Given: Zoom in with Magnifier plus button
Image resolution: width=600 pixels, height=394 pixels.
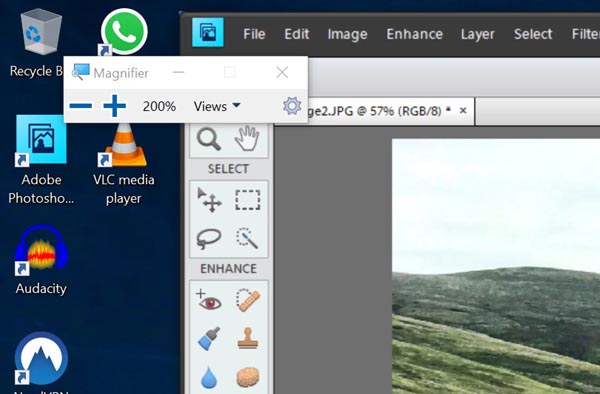Looking at the screenshot, I should pyautogui.click(x=114, y=106).
